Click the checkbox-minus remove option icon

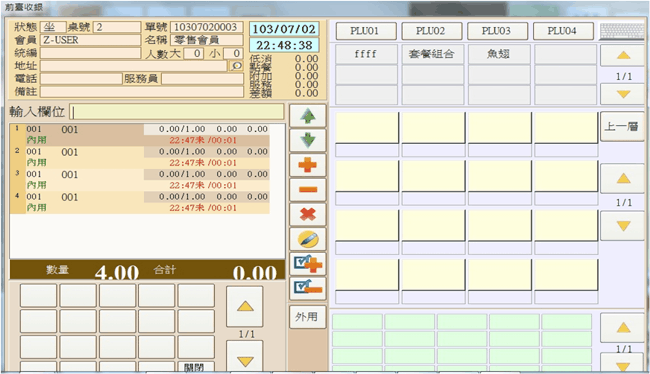coord(307,288)
